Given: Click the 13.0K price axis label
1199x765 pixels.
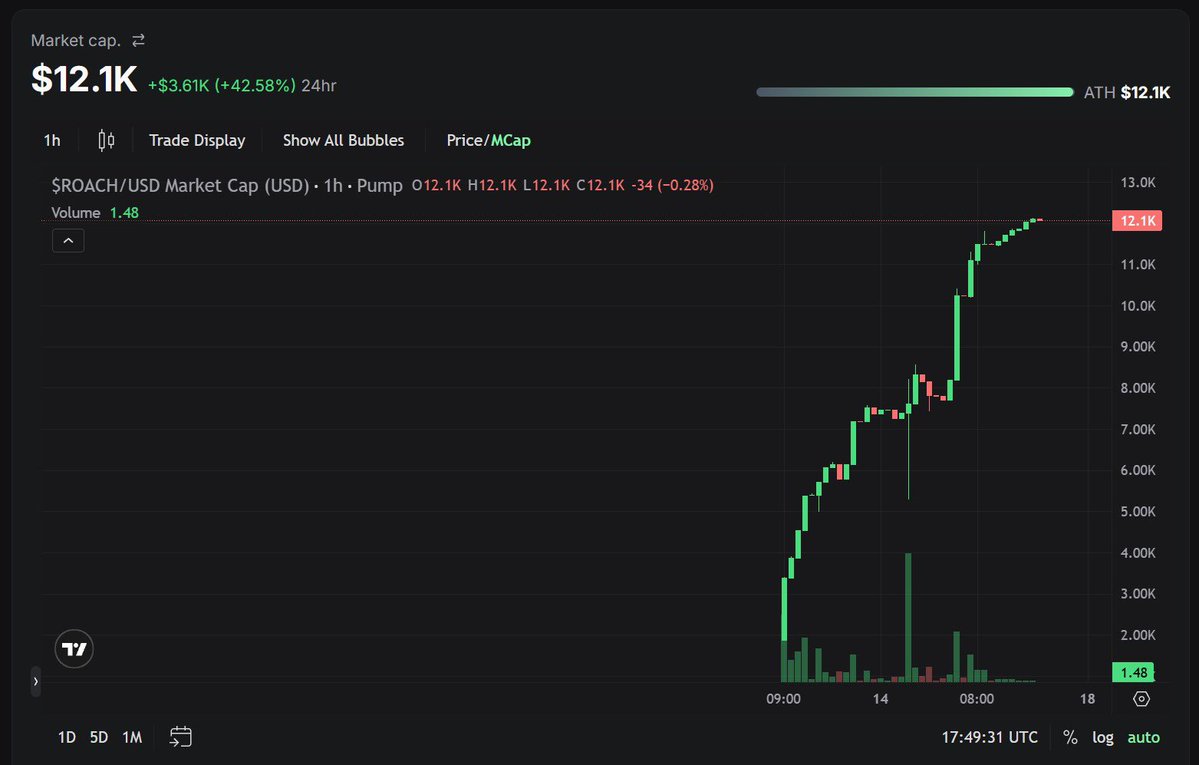Looking at the screenshot, I should pos(1138,182).
